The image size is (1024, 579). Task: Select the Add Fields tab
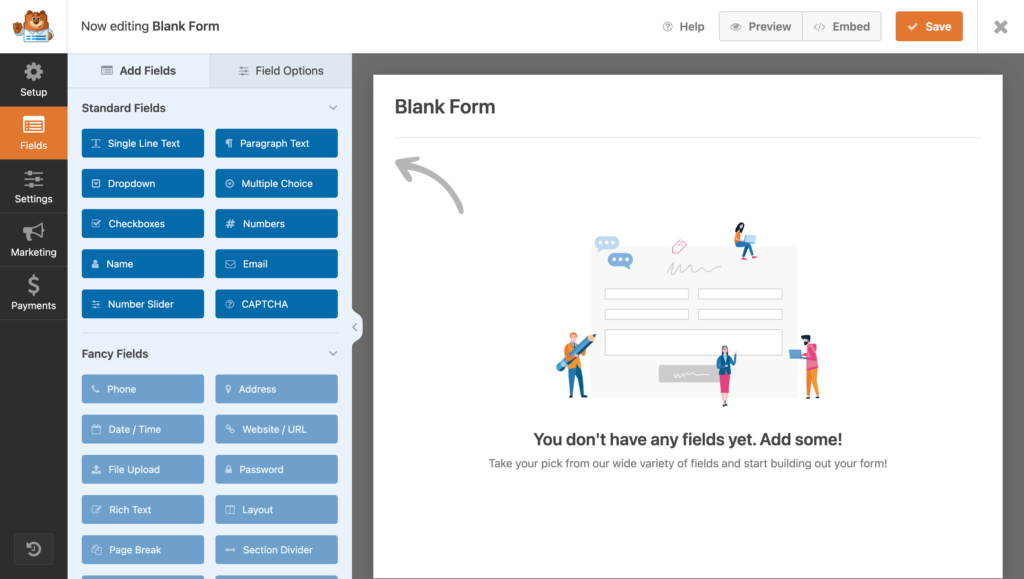(139, 71)
